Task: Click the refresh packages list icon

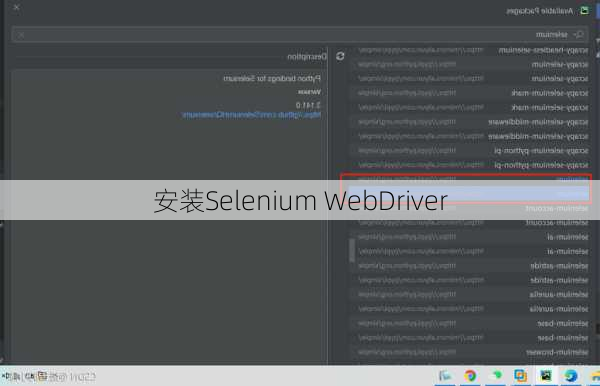Action: 340,56
